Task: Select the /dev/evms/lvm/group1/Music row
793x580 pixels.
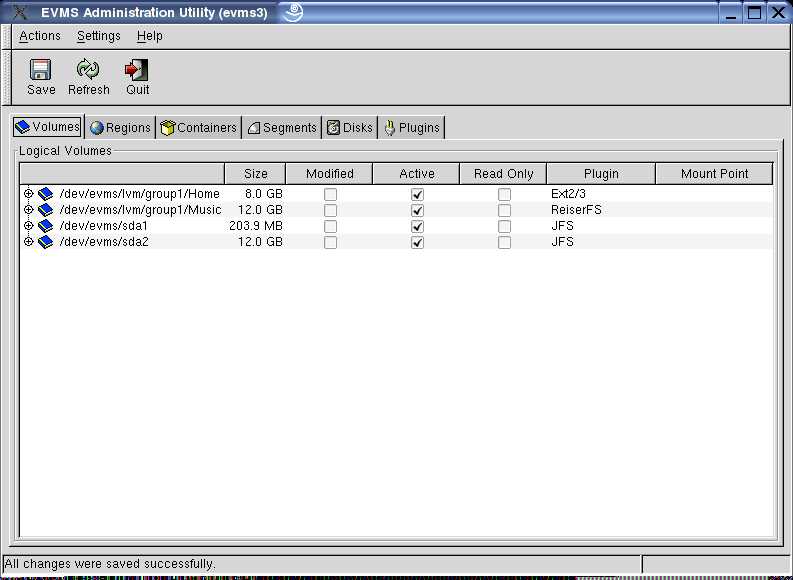Action: pos(140,210)
